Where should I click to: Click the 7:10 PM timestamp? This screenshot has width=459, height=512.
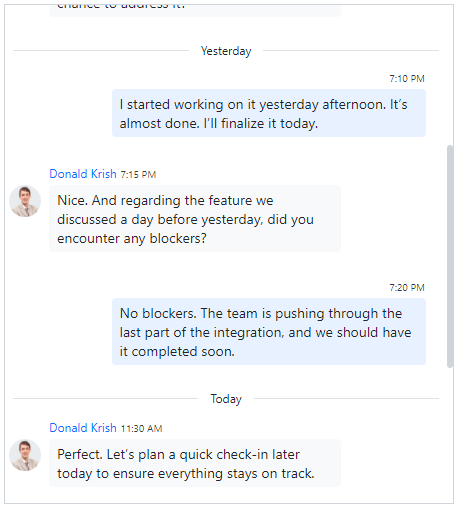(x=407, y=79)
